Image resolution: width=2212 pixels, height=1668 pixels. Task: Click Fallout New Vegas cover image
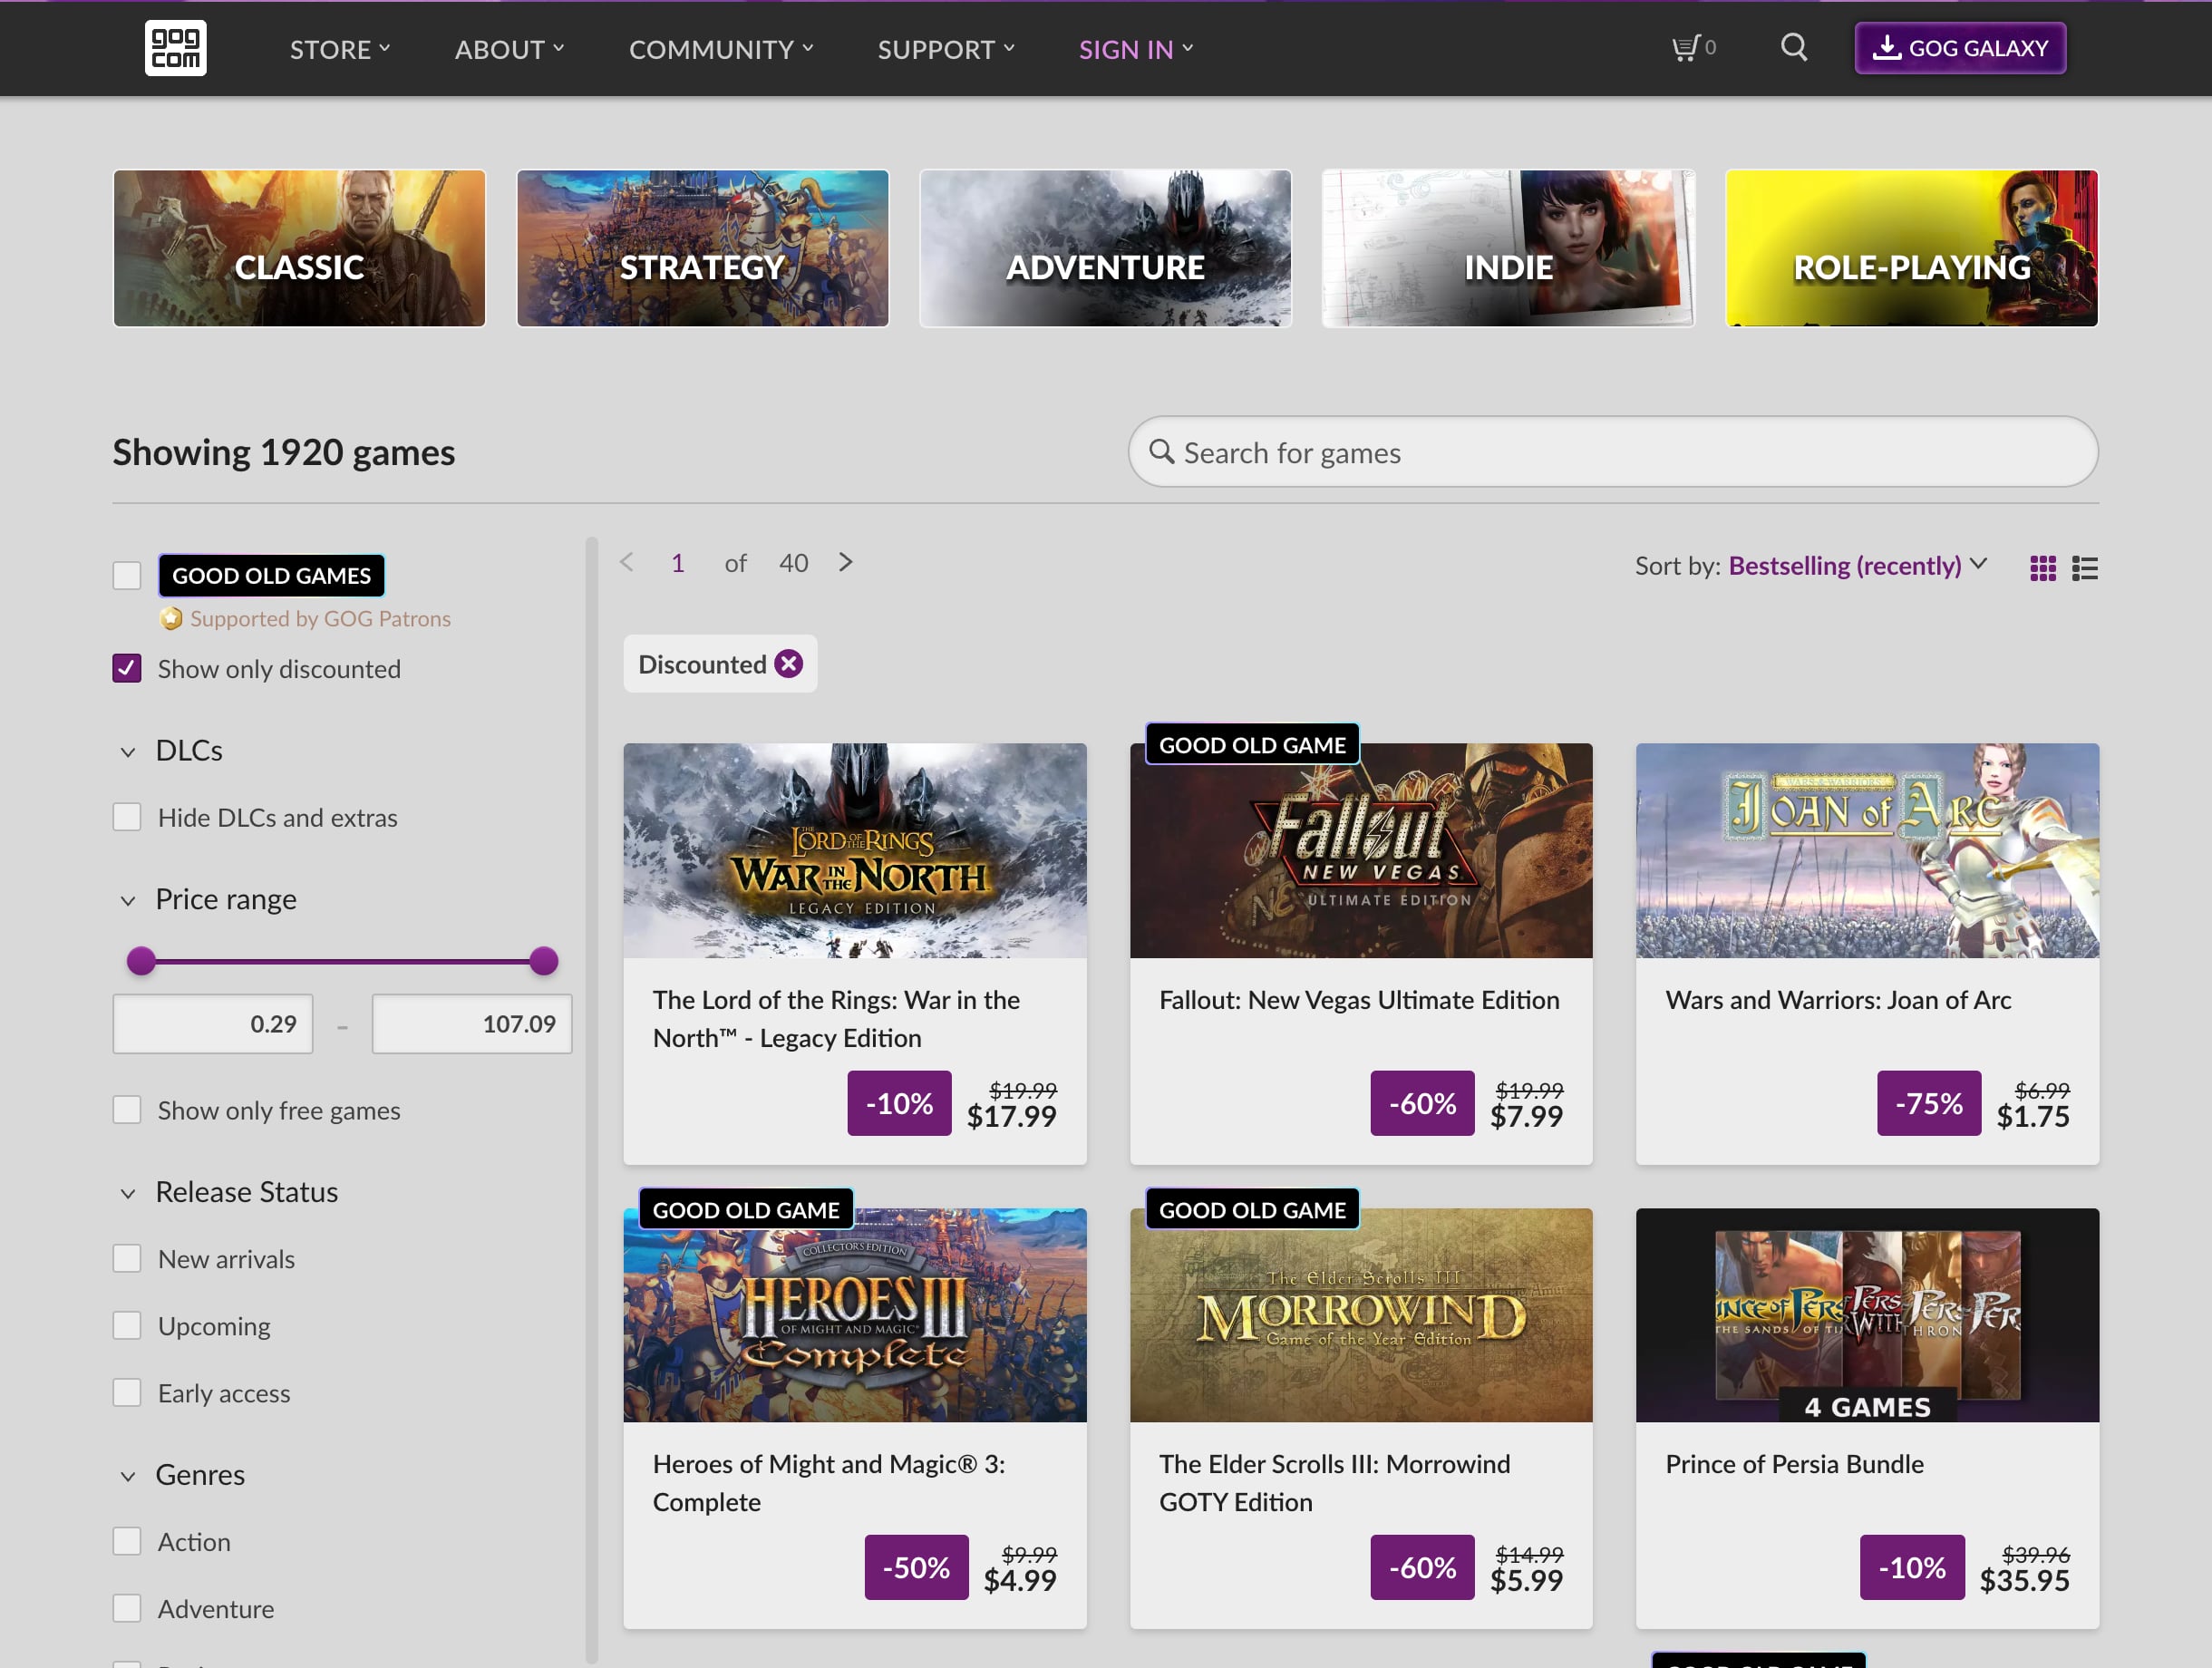click(1361, 850)
